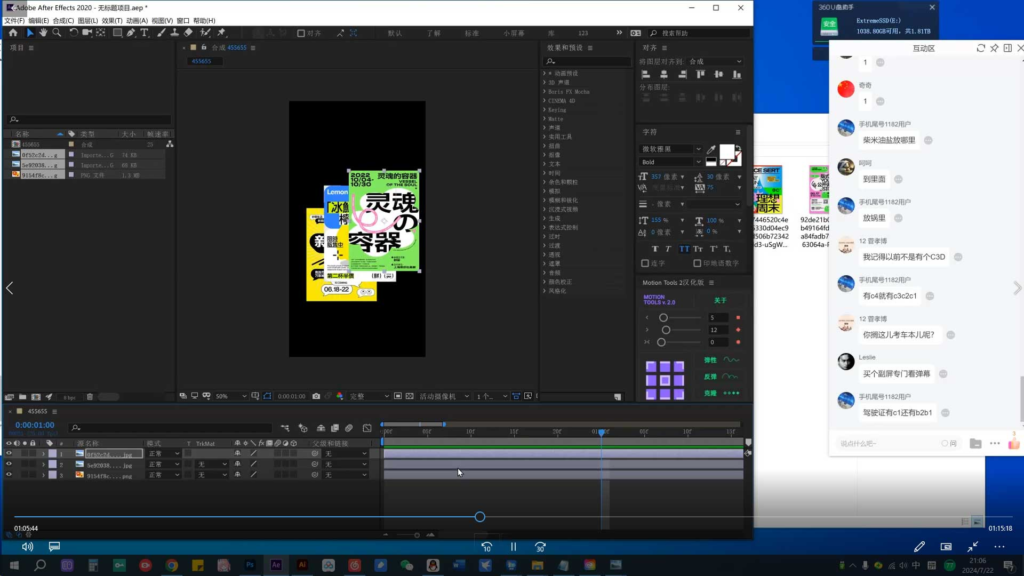Click the Home icon in toolbar
This screenshot has width=1024, height=576.
pyautogui.click(x=12, y=33)
